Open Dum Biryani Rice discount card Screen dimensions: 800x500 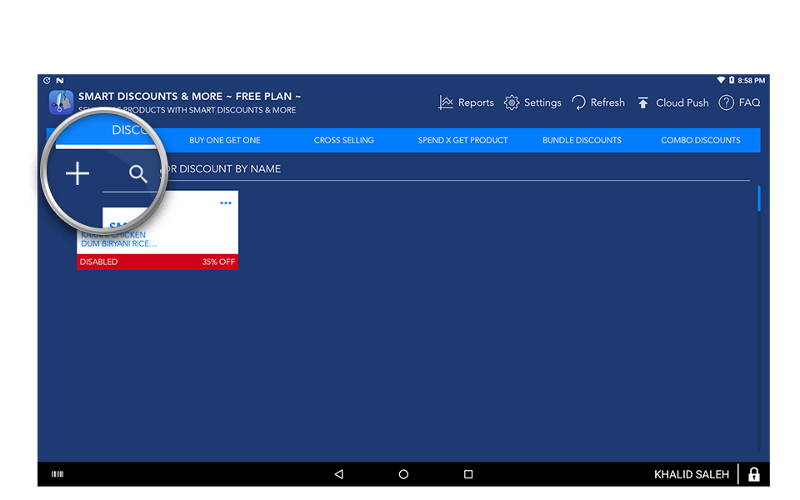tap(157, 230)
